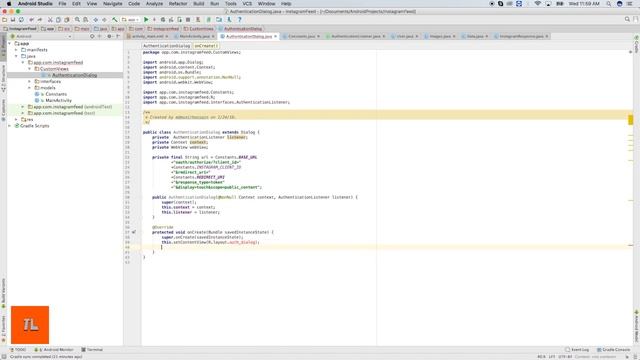Viewport: 640px width, 360px height.
Task: Open the Gradle Console panel
Action: coord(613,350)
